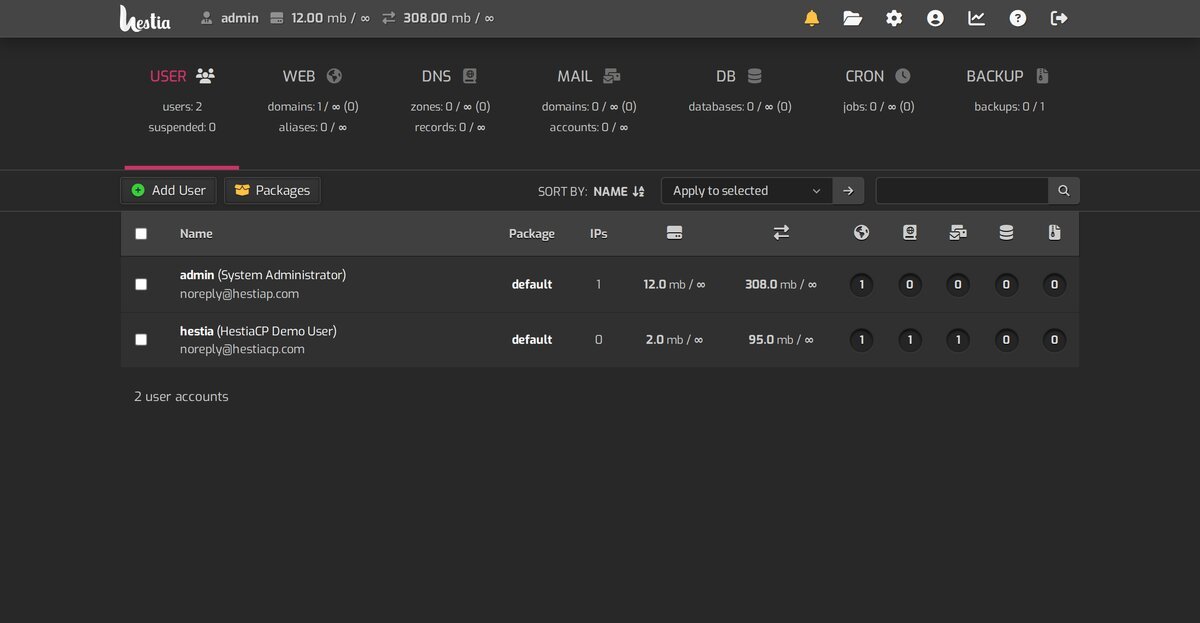This screenshot has height=623, width=1200.
Task: Log out using the exit icon
Action: [x=1059, y=18]
